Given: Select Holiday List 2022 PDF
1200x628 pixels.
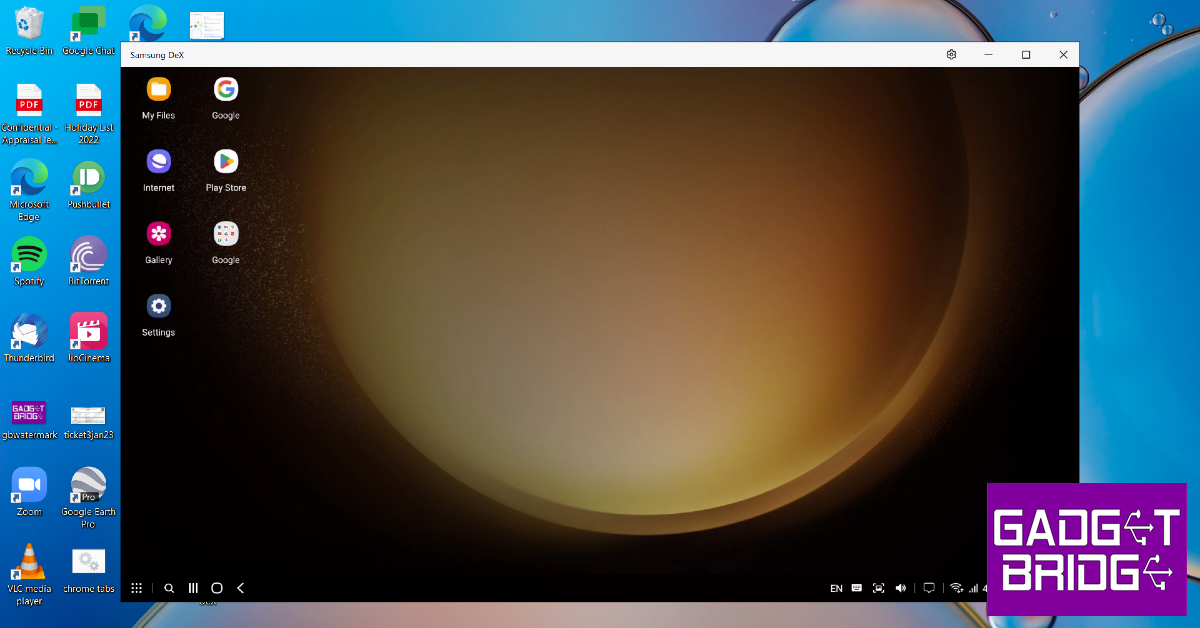Looking at the screenshot, I should 89,114.
